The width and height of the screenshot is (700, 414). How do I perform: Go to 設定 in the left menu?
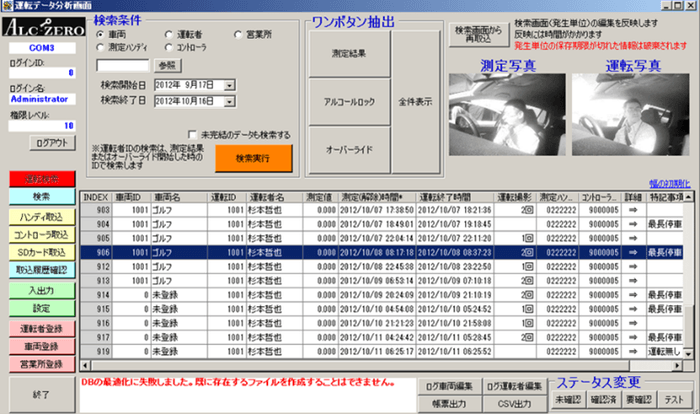tap(40, 307)
